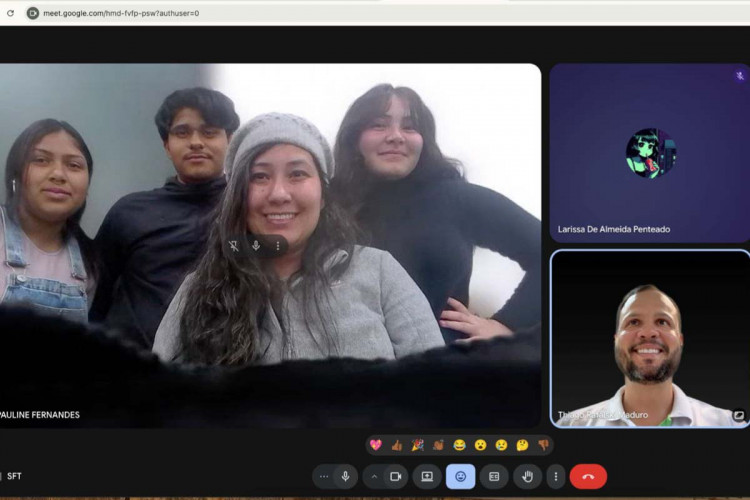React with the laughing crying emoji

pos(459,445)
